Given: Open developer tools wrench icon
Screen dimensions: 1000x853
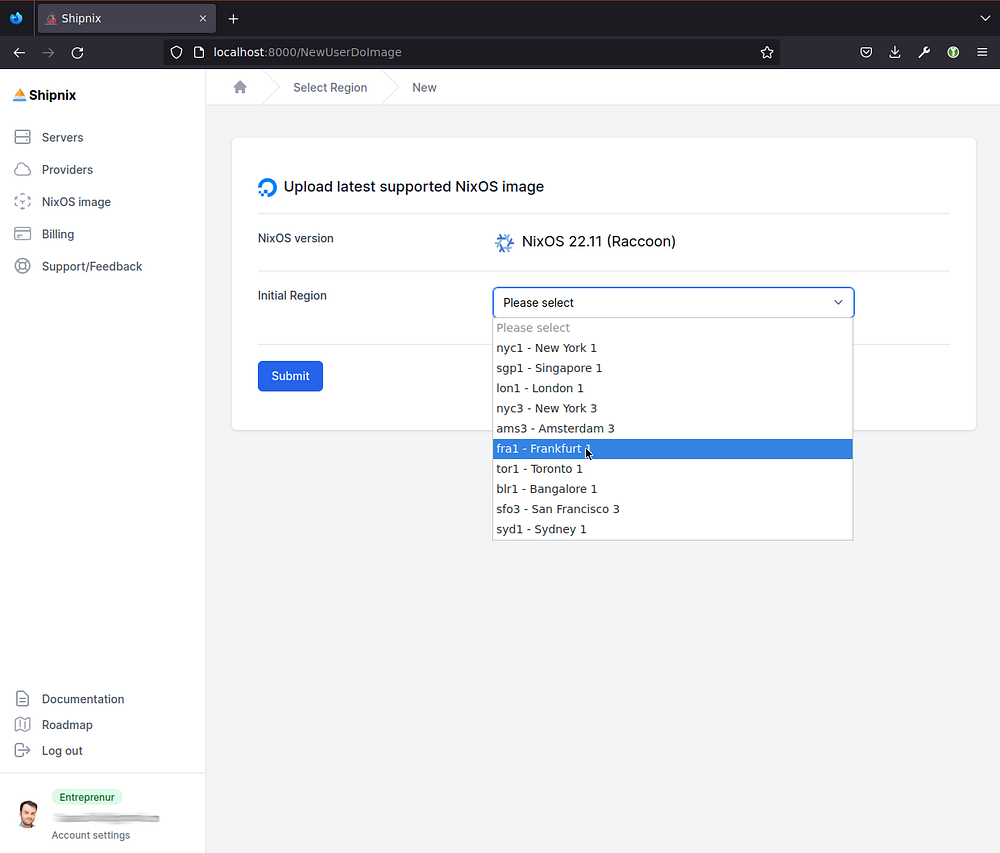Looking at the screenshot, I should 924,52.
